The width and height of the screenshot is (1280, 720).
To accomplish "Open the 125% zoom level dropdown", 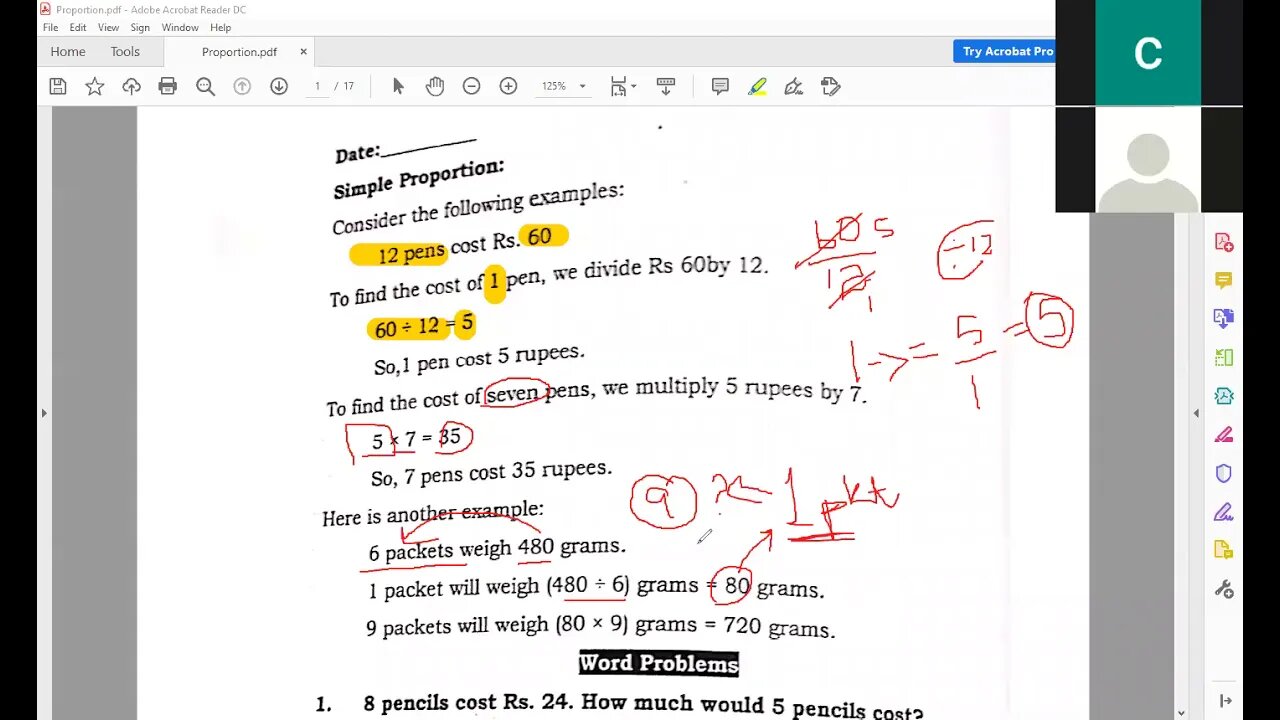I will [x=563, y=87].
